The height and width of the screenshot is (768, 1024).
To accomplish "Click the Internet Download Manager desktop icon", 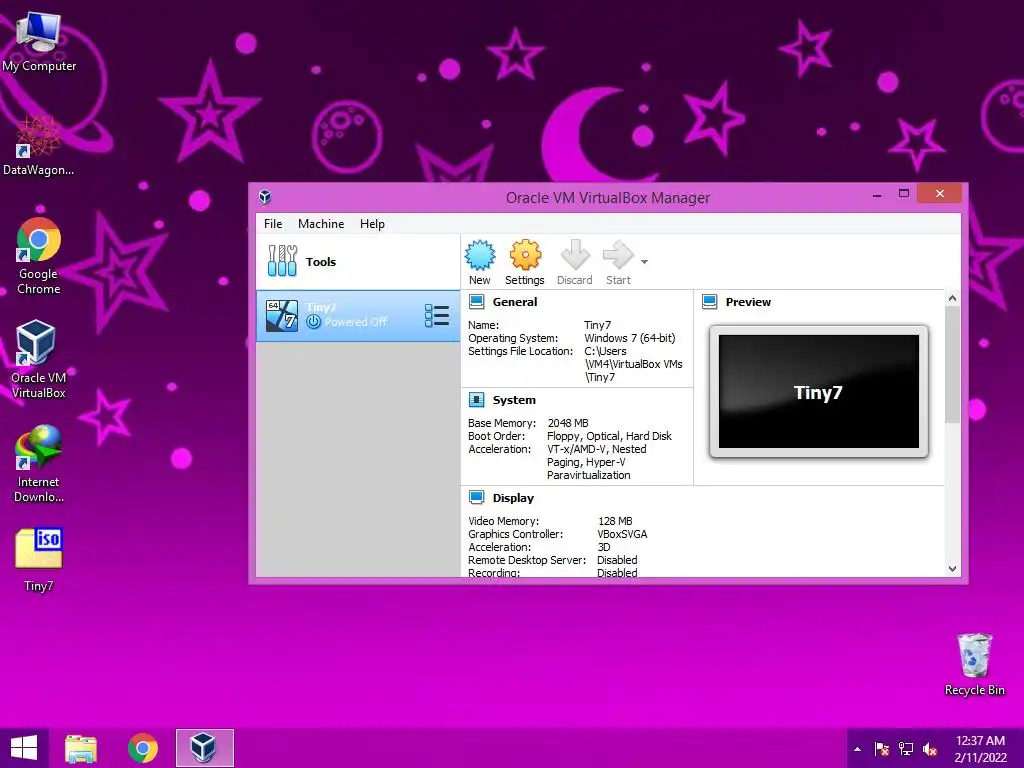I will click(x=39, y=464).
